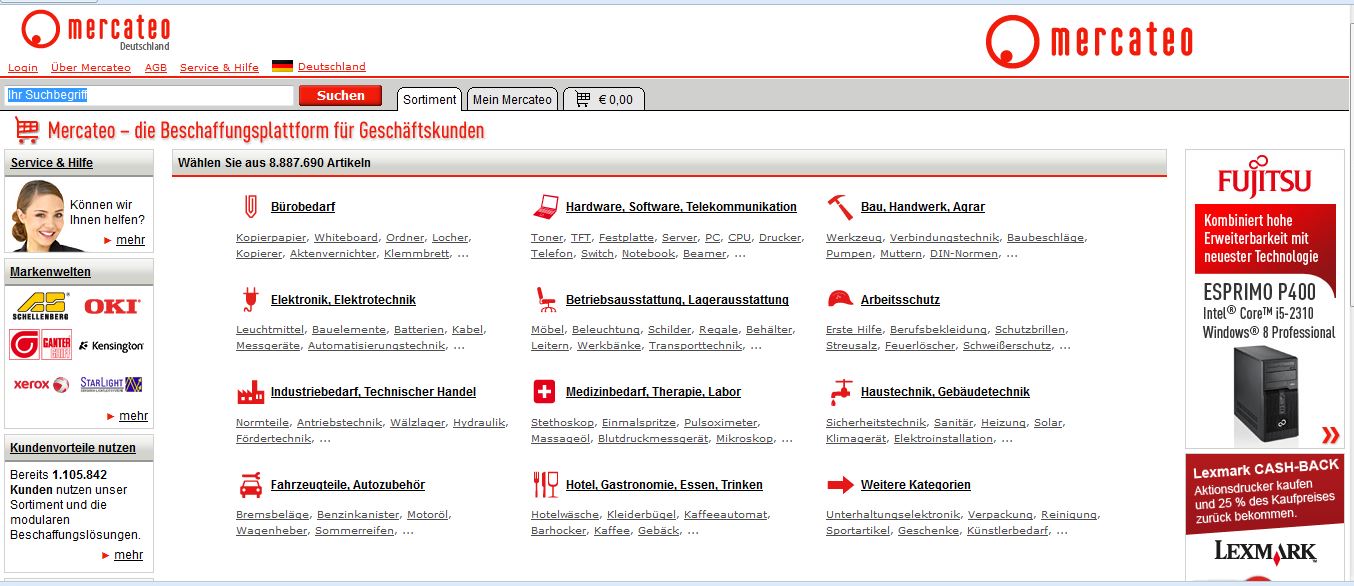Image resolution: width=1354 pixels, height=586 pixels.
Task: Click the Service & Hilfe sidebar header
Action: 52,163
